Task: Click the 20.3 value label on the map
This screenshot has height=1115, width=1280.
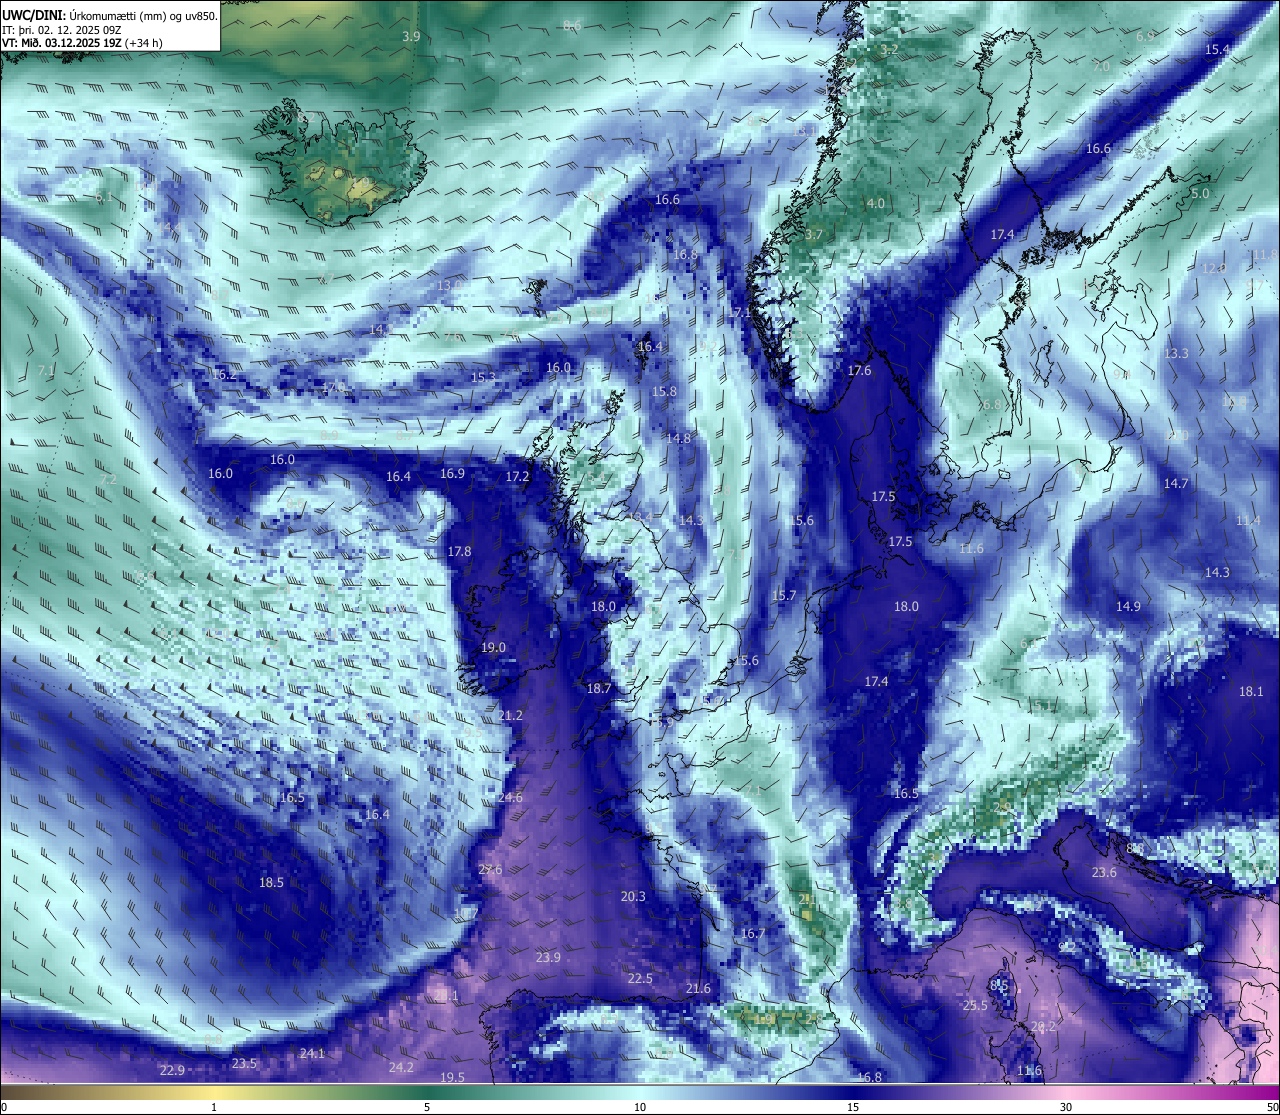Action: [x=633, y=897]
